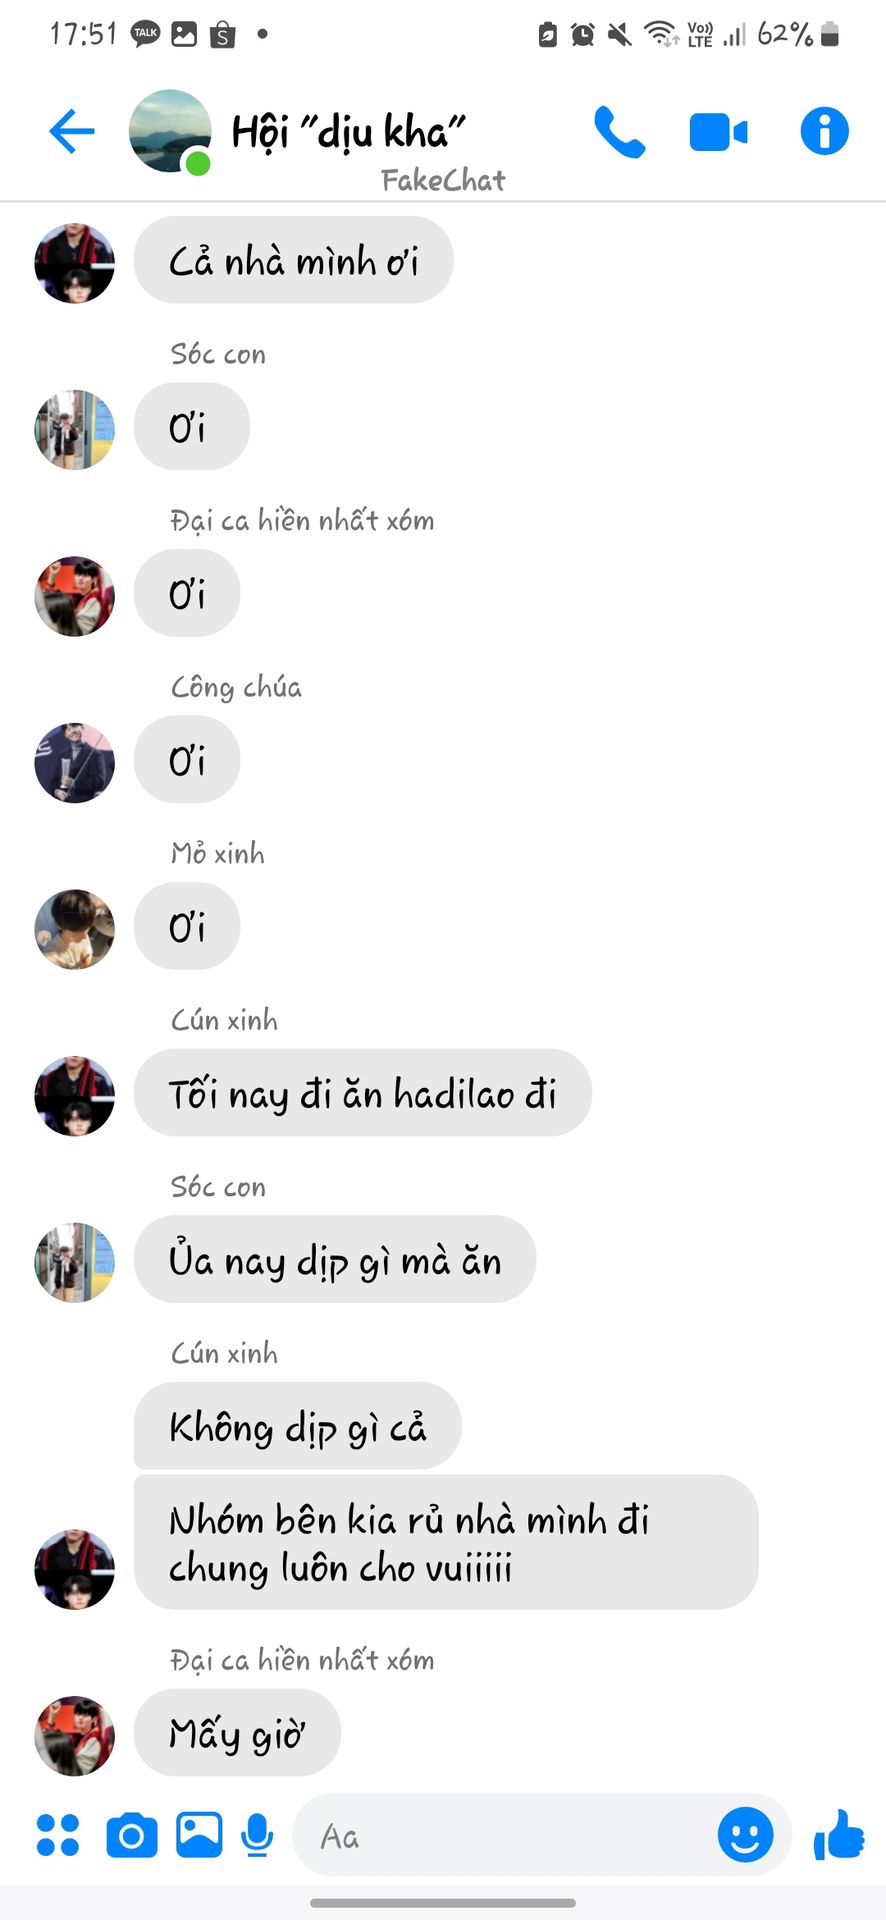Tap the "Không dịp gì cả" bubble

point(298,1426)
